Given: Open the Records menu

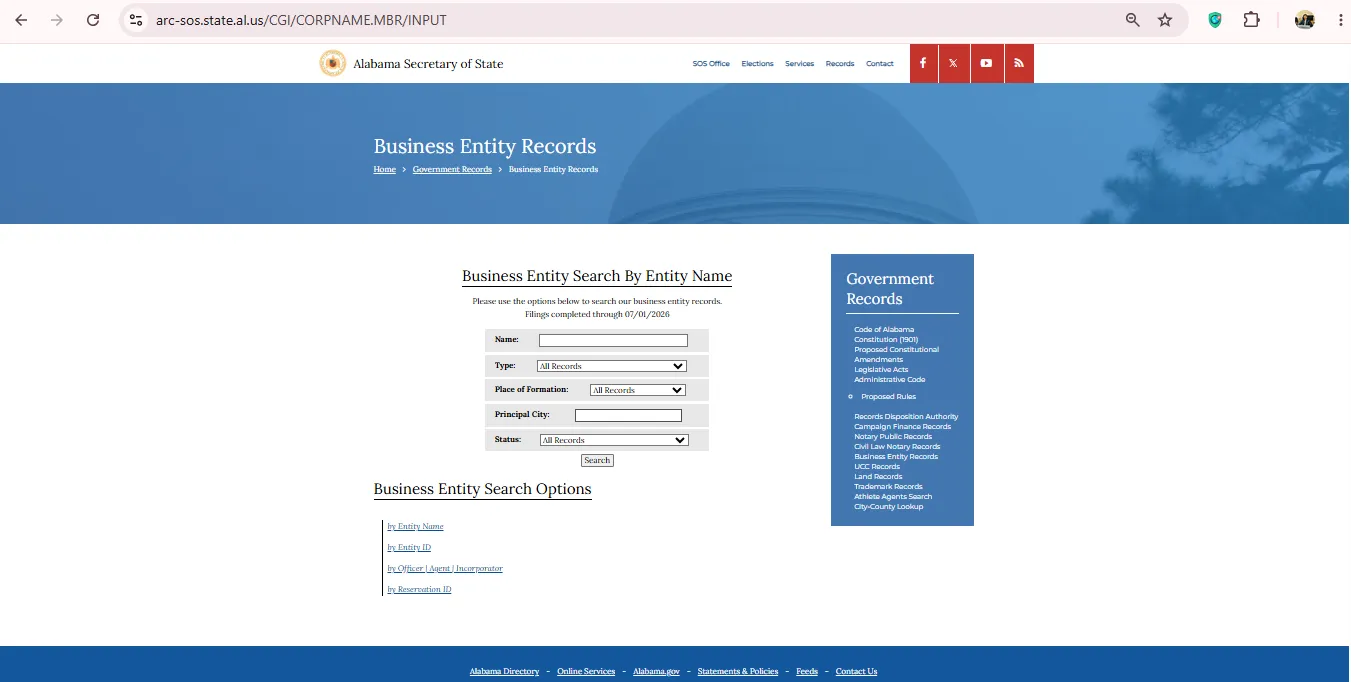Looking at the screenshot, I should (840, 64).
